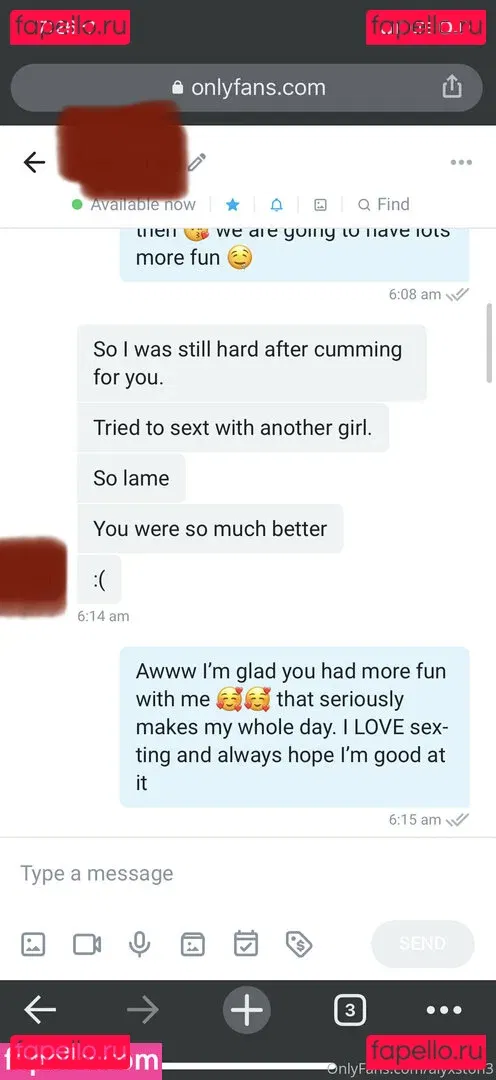Screen dimensions: 496x1080
Task: Attach a photo with the image icon
Action: tap(33, 944)
